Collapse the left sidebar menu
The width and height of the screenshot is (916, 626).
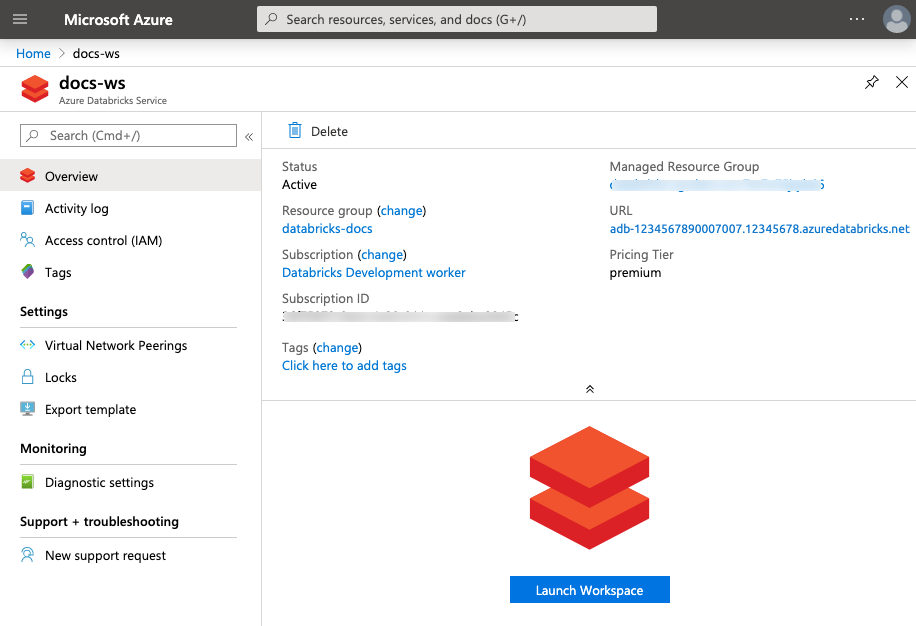[249, 136]
